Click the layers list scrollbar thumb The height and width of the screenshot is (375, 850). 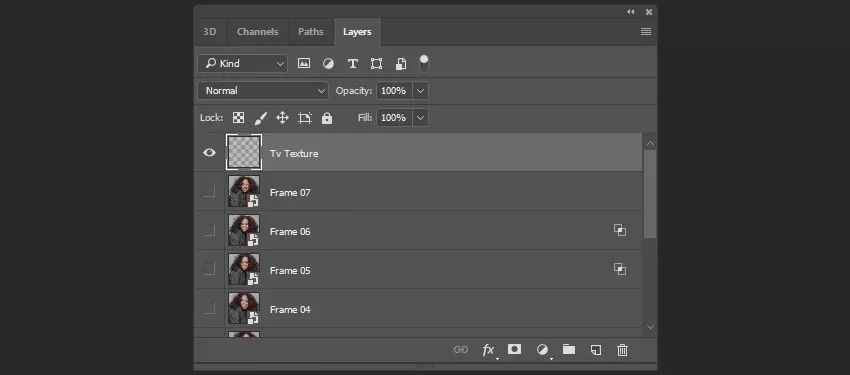pos(650,193)
